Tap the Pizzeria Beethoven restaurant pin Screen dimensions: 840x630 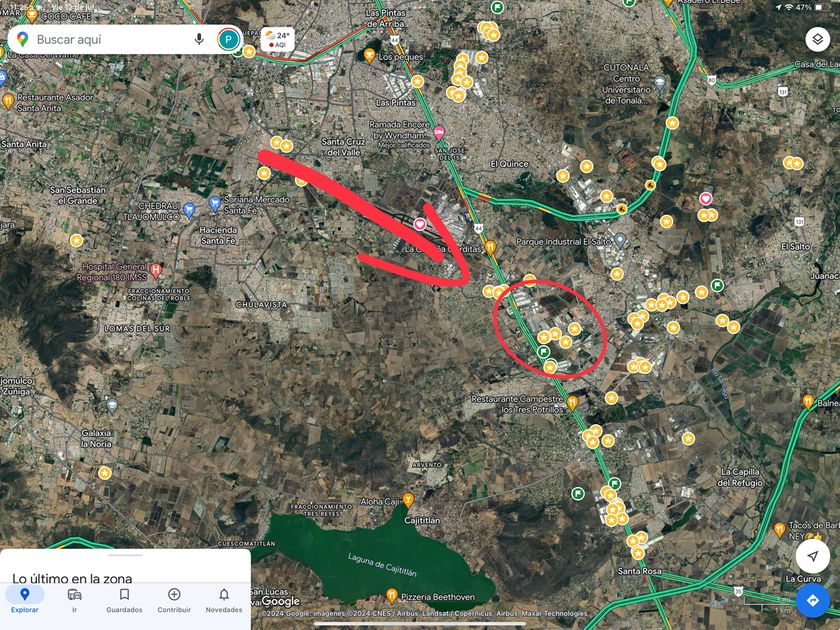point(392,595)
